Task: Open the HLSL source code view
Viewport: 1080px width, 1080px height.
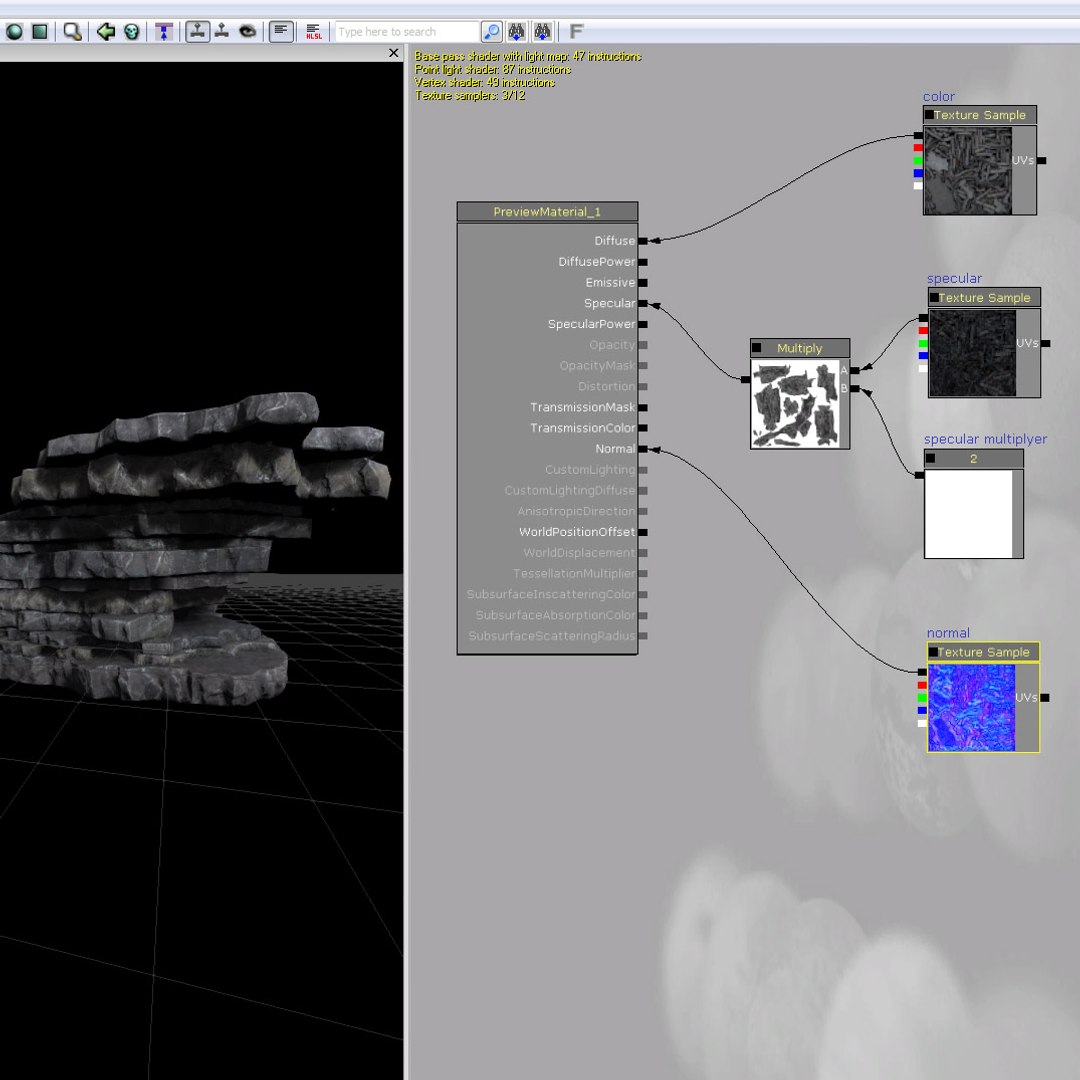Action: click(x=314, y=32)
